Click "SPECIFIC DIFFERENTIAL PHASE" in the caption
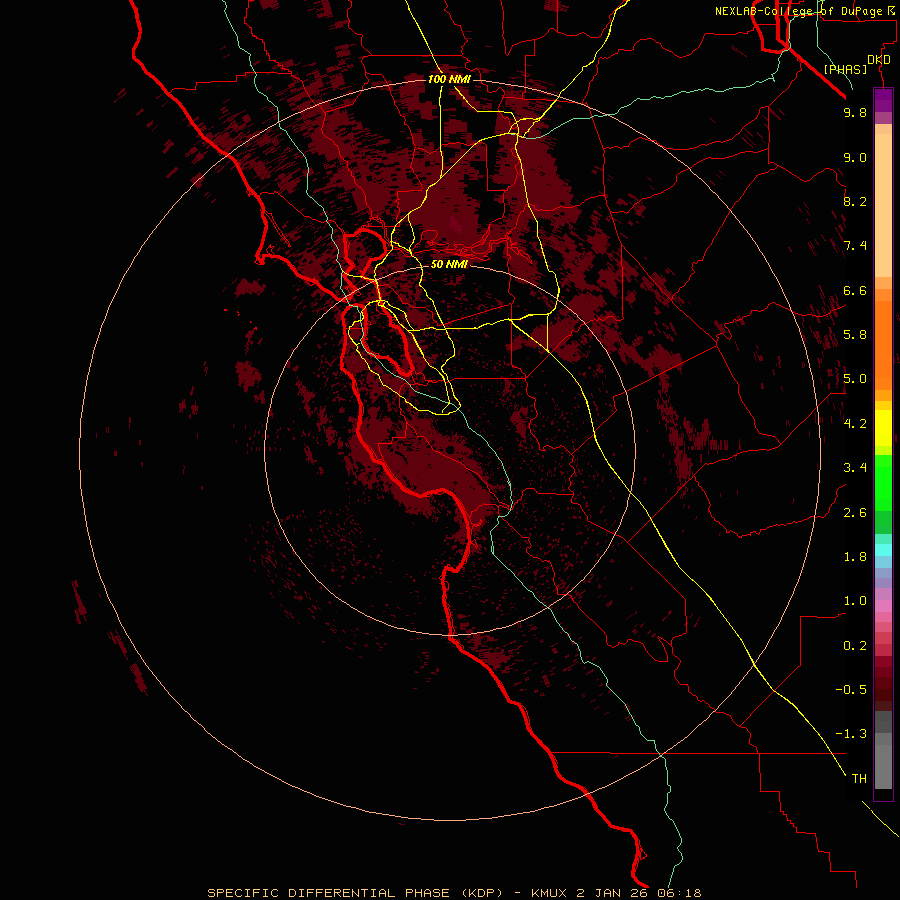The height and width of the screenshot is (900, 900). [329, 893]
